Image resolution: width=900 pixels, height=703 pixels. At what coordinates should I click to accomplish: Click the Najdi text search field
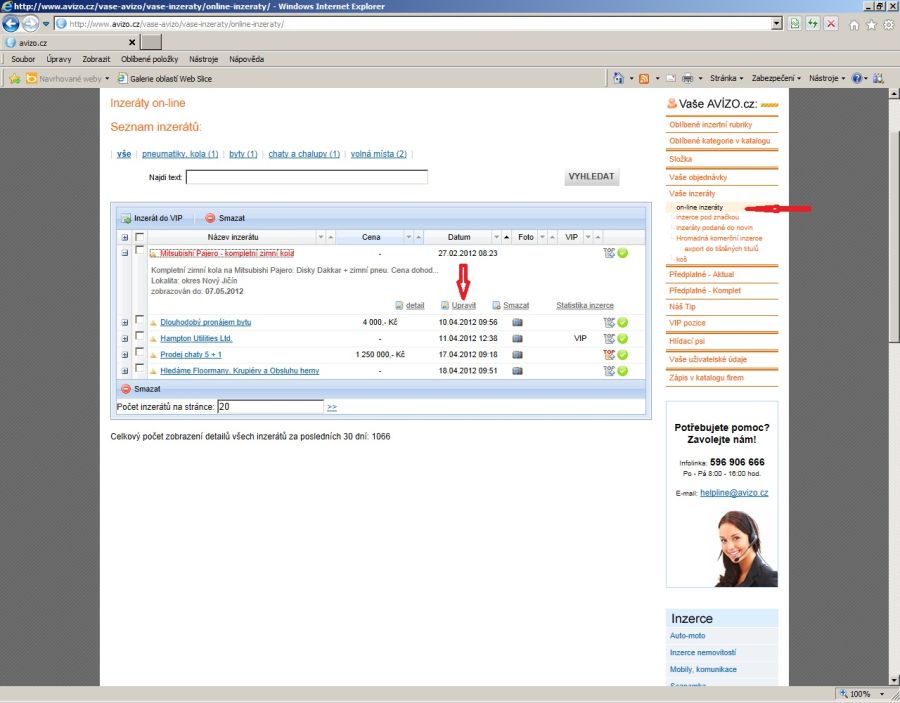307,177
